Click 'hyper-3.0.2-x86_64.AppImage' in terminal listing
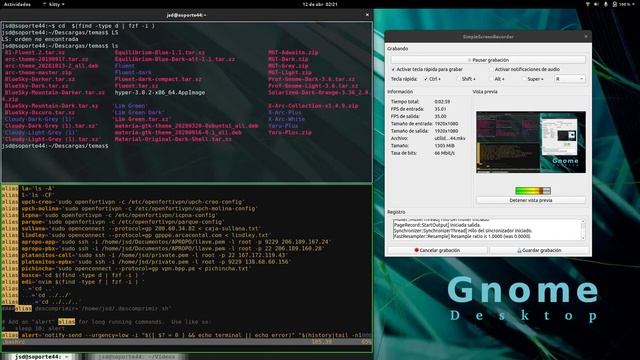This screenshot has height=360, width=640. click(160, 93)
